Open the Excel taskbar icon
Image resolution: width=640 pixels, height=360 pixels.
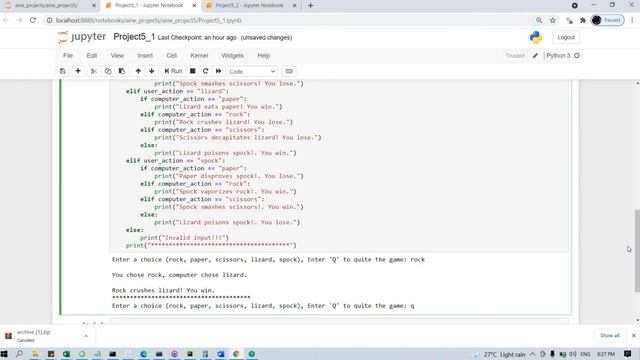pyautogui.click(x=66, y=354)
